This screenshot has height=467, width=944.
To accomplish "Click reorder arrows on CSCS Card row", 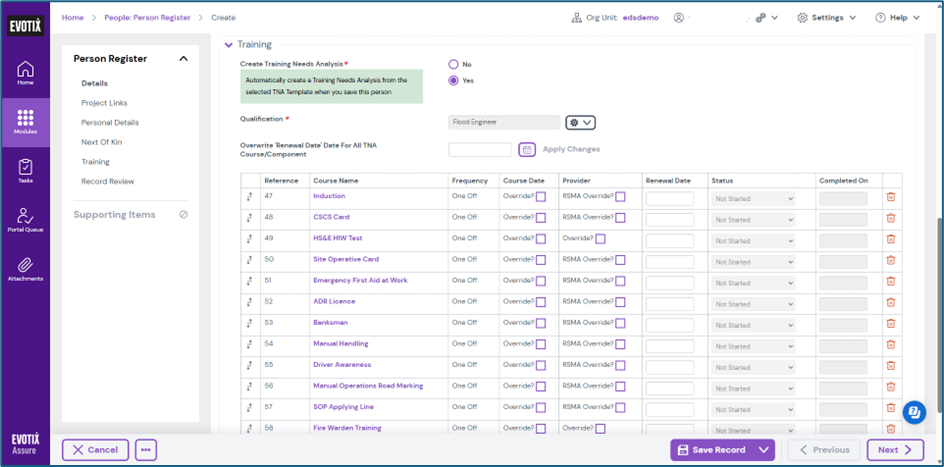I will coord(250,218).
